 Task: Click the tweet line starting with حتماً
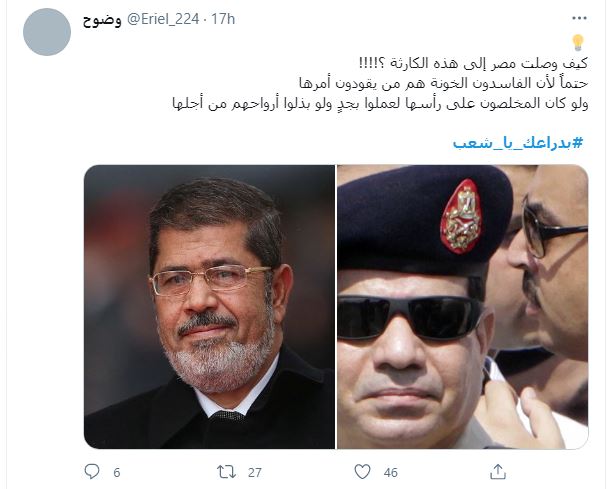pos(443,83)
